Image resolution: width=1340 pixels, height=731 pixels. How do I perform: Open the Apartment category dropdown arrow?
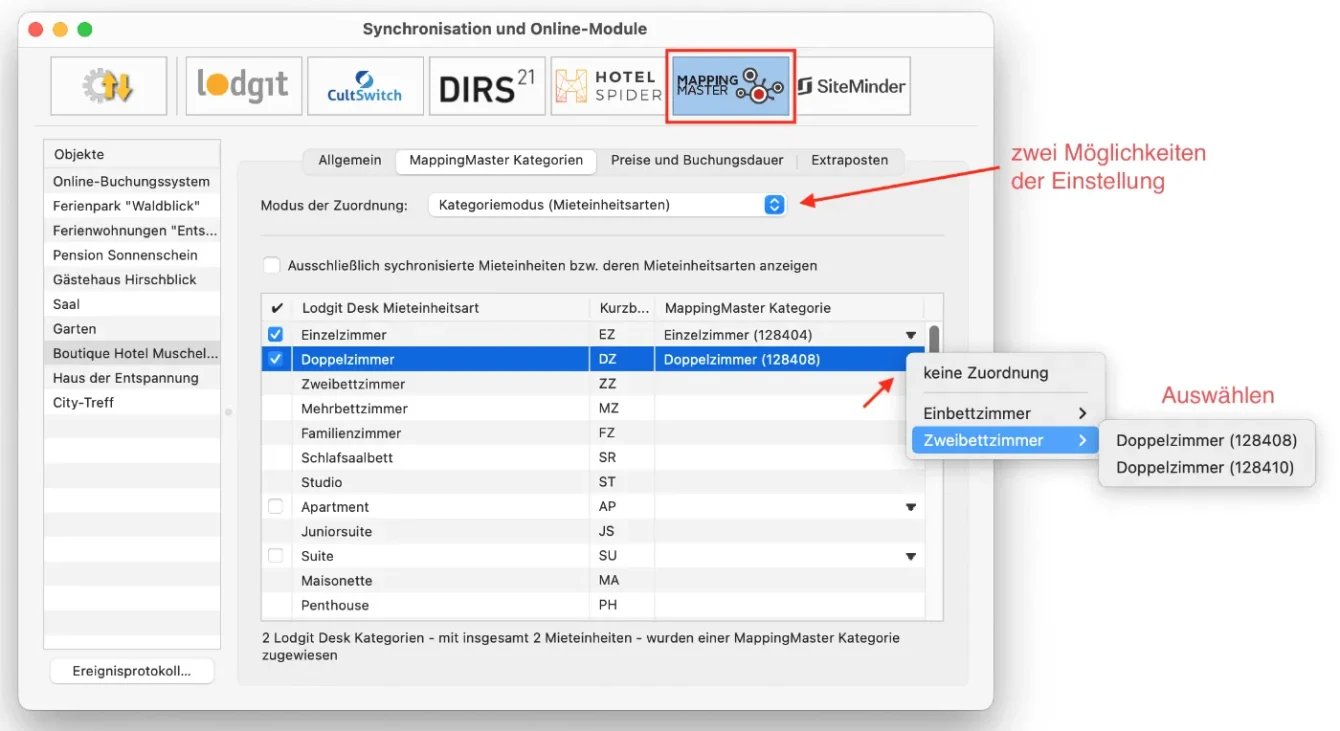(910, 508)
